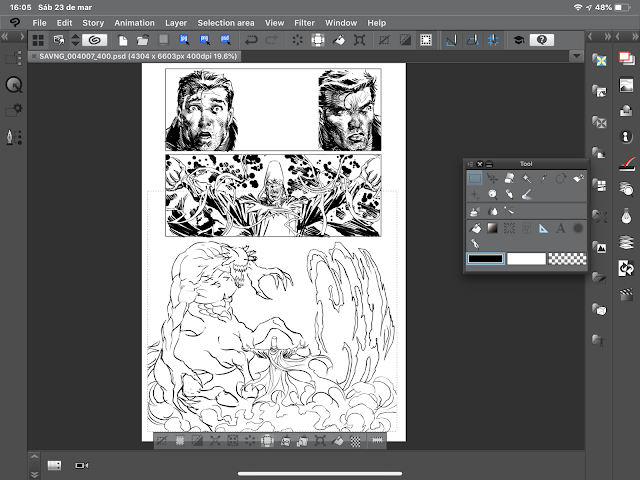Toggle the touch gesture icon in command bar
The height and width of the screenshot is (480, 640).
(x=59, y=40)
